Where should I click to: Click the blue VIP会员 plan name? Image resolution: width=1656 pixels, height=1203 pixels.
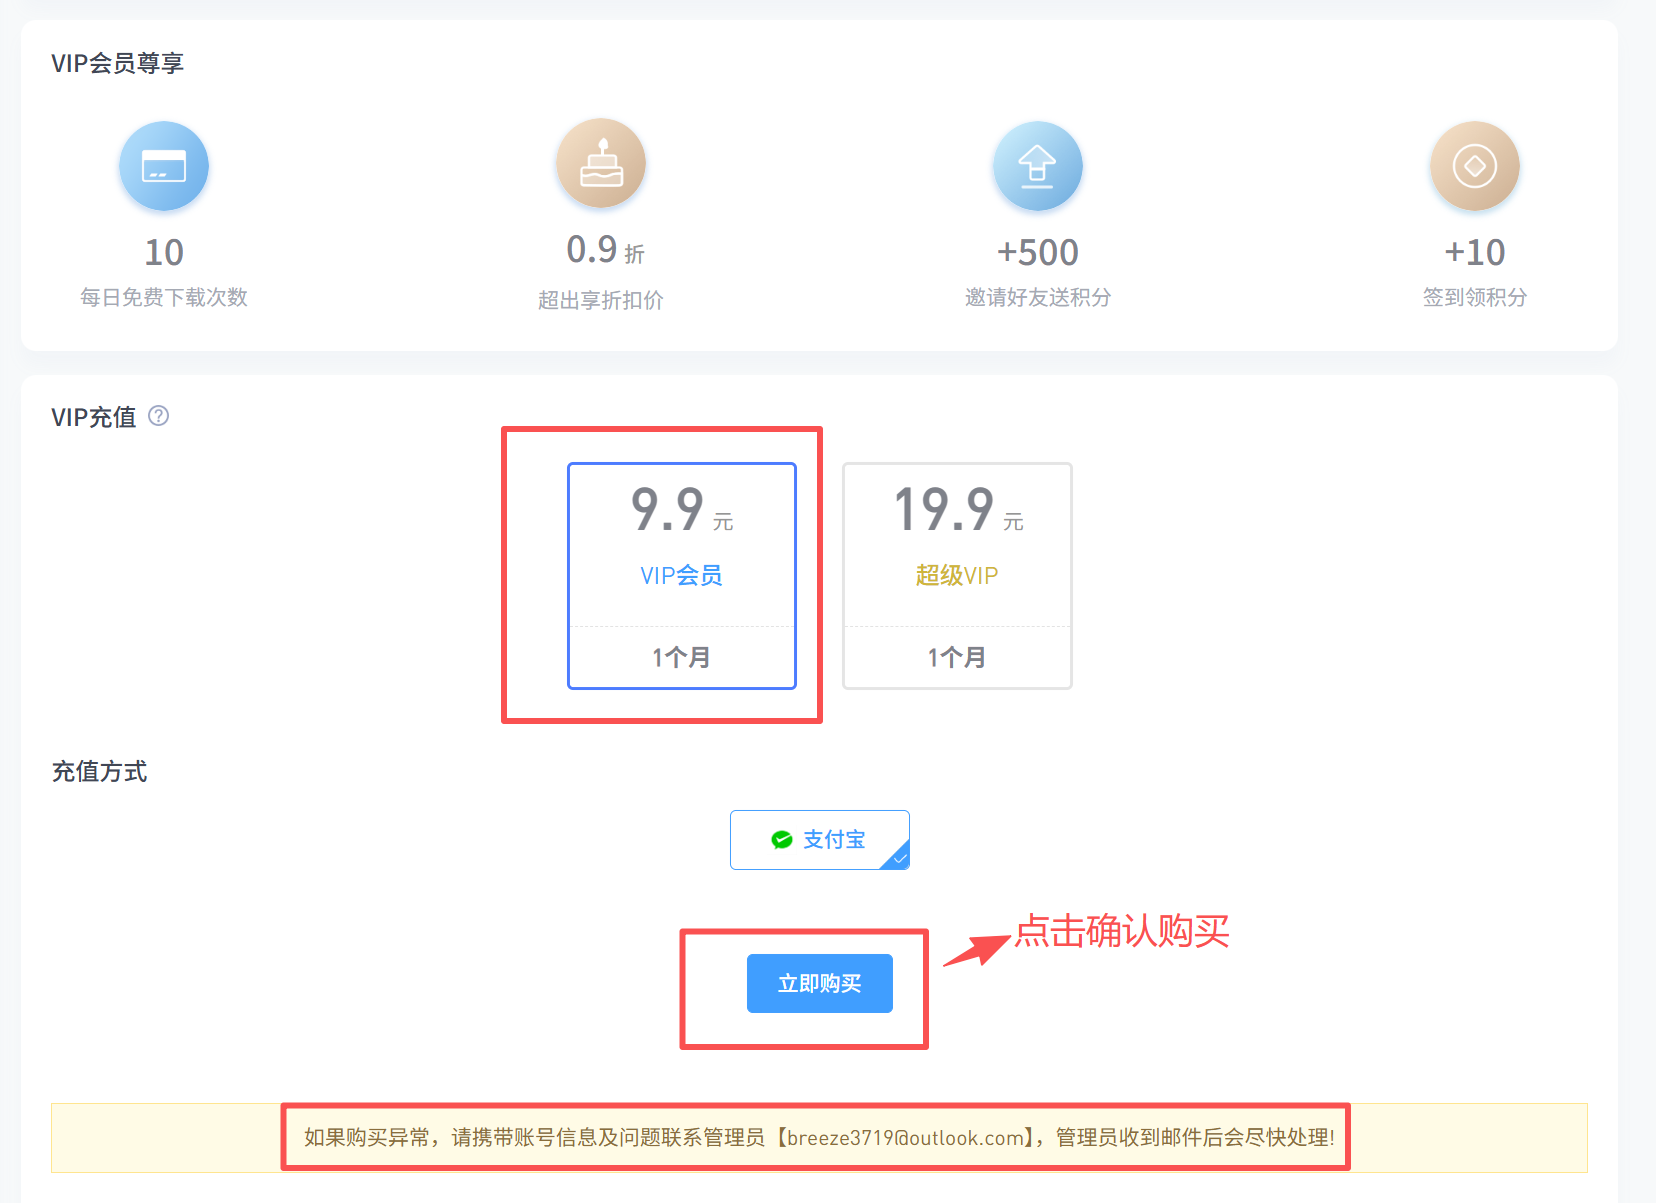coord(681,576)
